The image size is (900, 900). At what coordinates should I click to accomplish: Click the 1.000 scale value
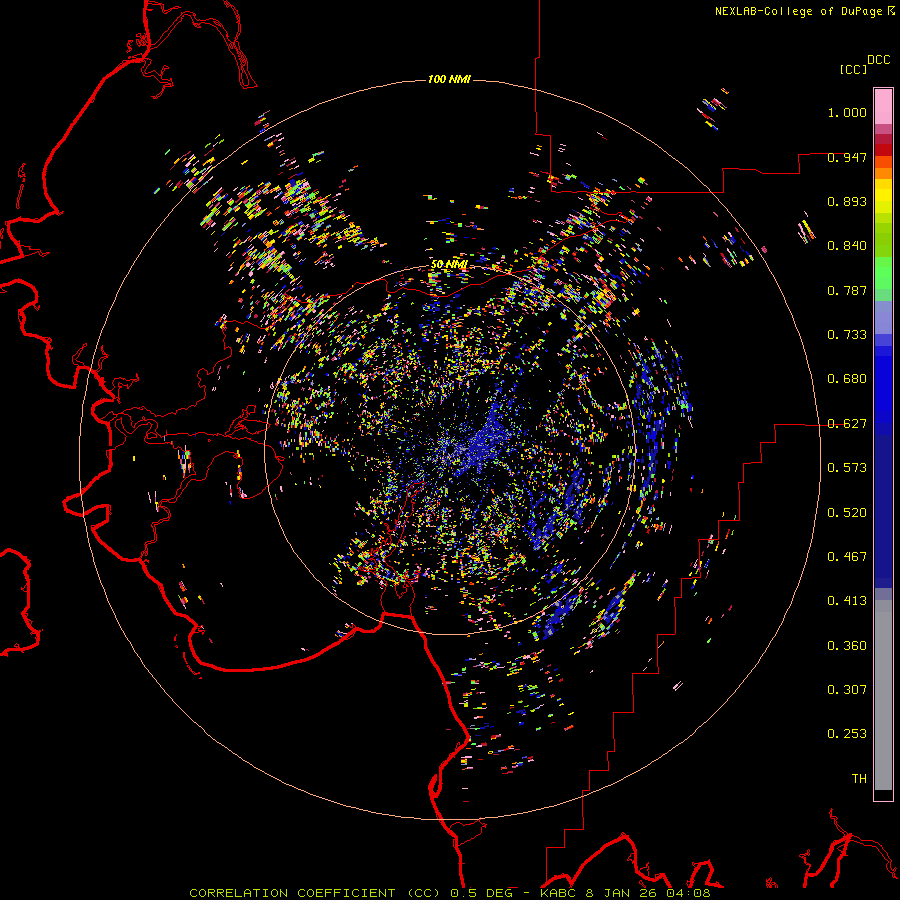pos(847,112)
